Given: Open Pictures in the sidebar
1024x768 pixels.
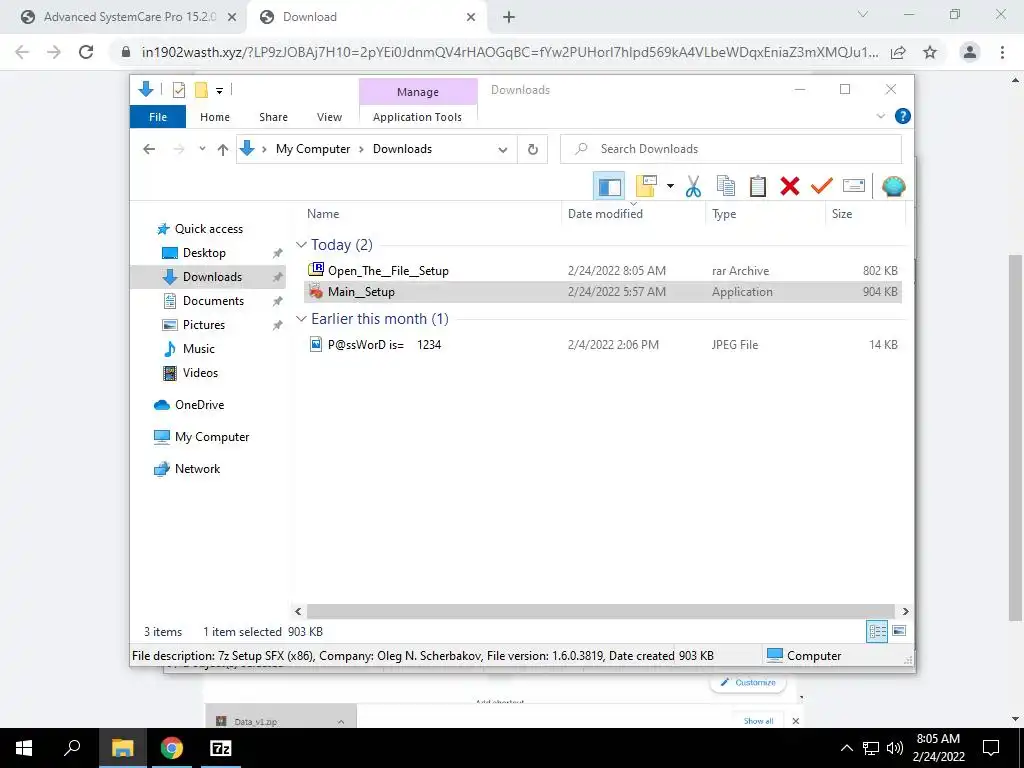Looking at the screenshot, I should tap(203, 325).
